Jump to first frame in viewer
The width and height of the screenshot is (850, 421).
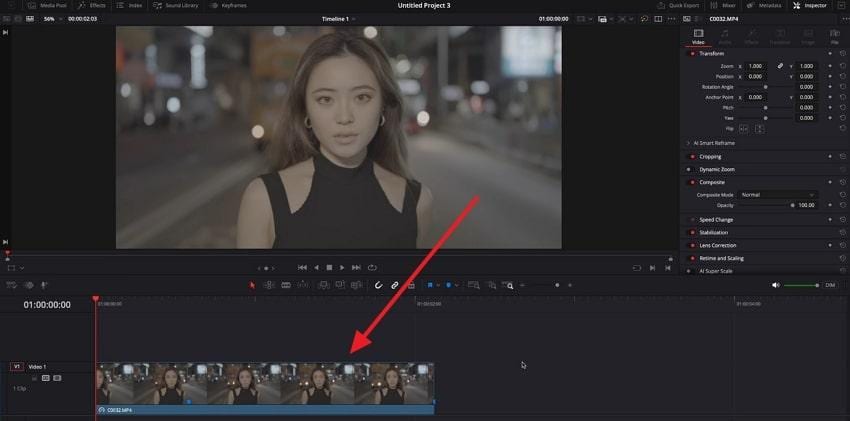point(302,268)
